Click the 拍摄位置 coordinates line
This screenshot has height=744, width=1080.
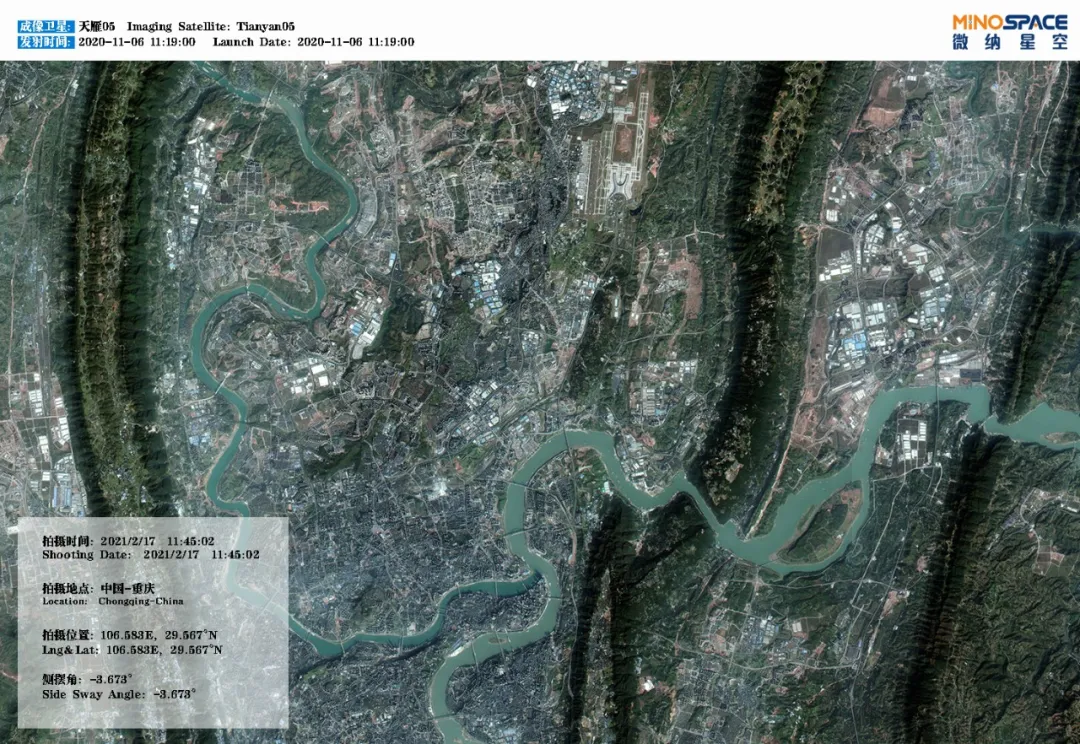click(x=129, y=634)
